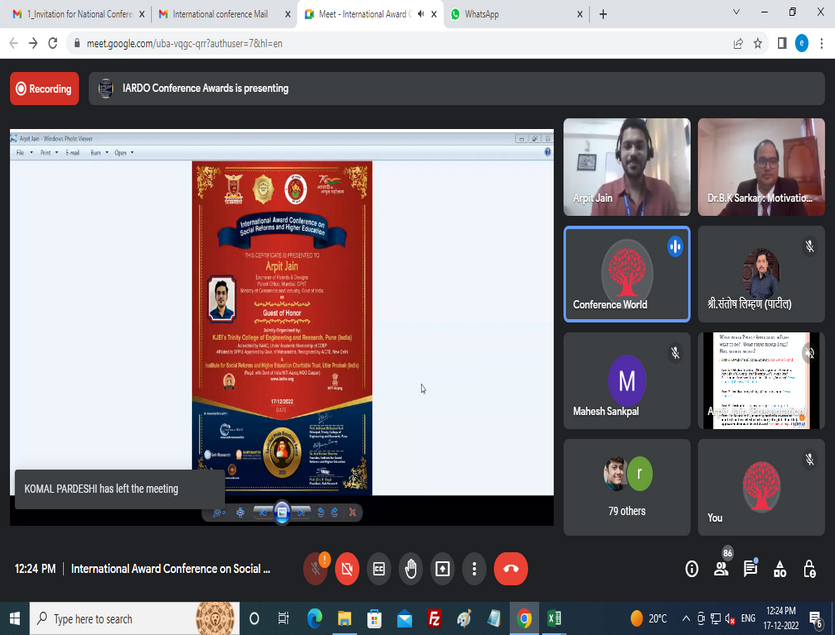Open the Chrome profile avatar
The image size is (835, 635).
801,44
